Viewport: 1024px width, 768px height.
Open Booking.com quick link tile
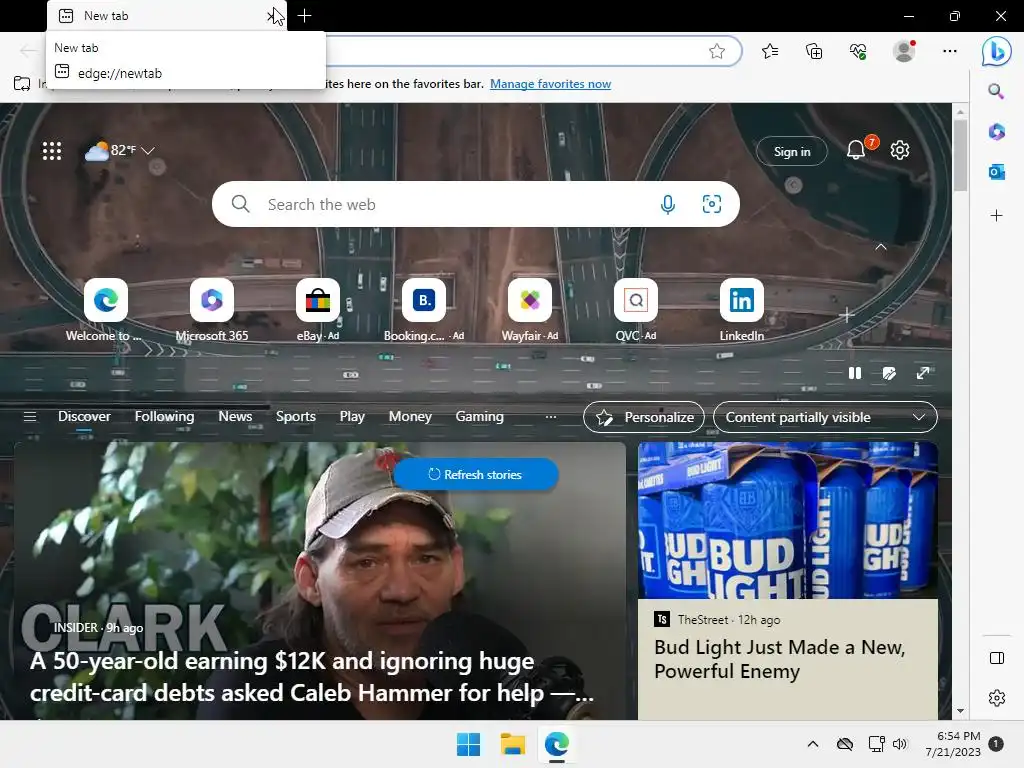424,300
